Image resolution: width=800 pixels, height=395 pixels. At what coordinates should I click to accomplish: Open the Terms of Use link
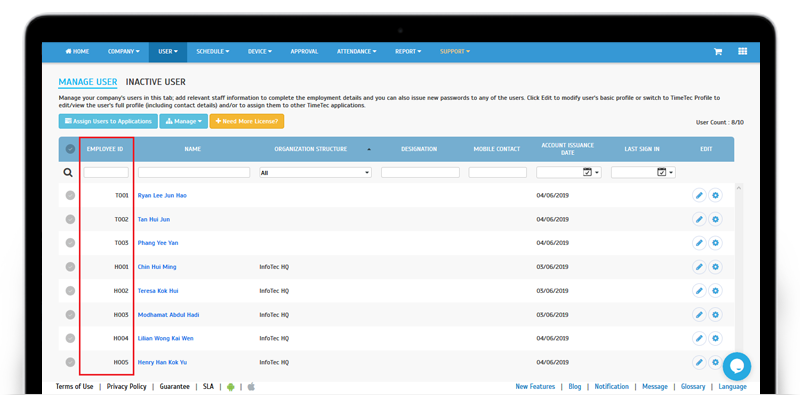74,387
